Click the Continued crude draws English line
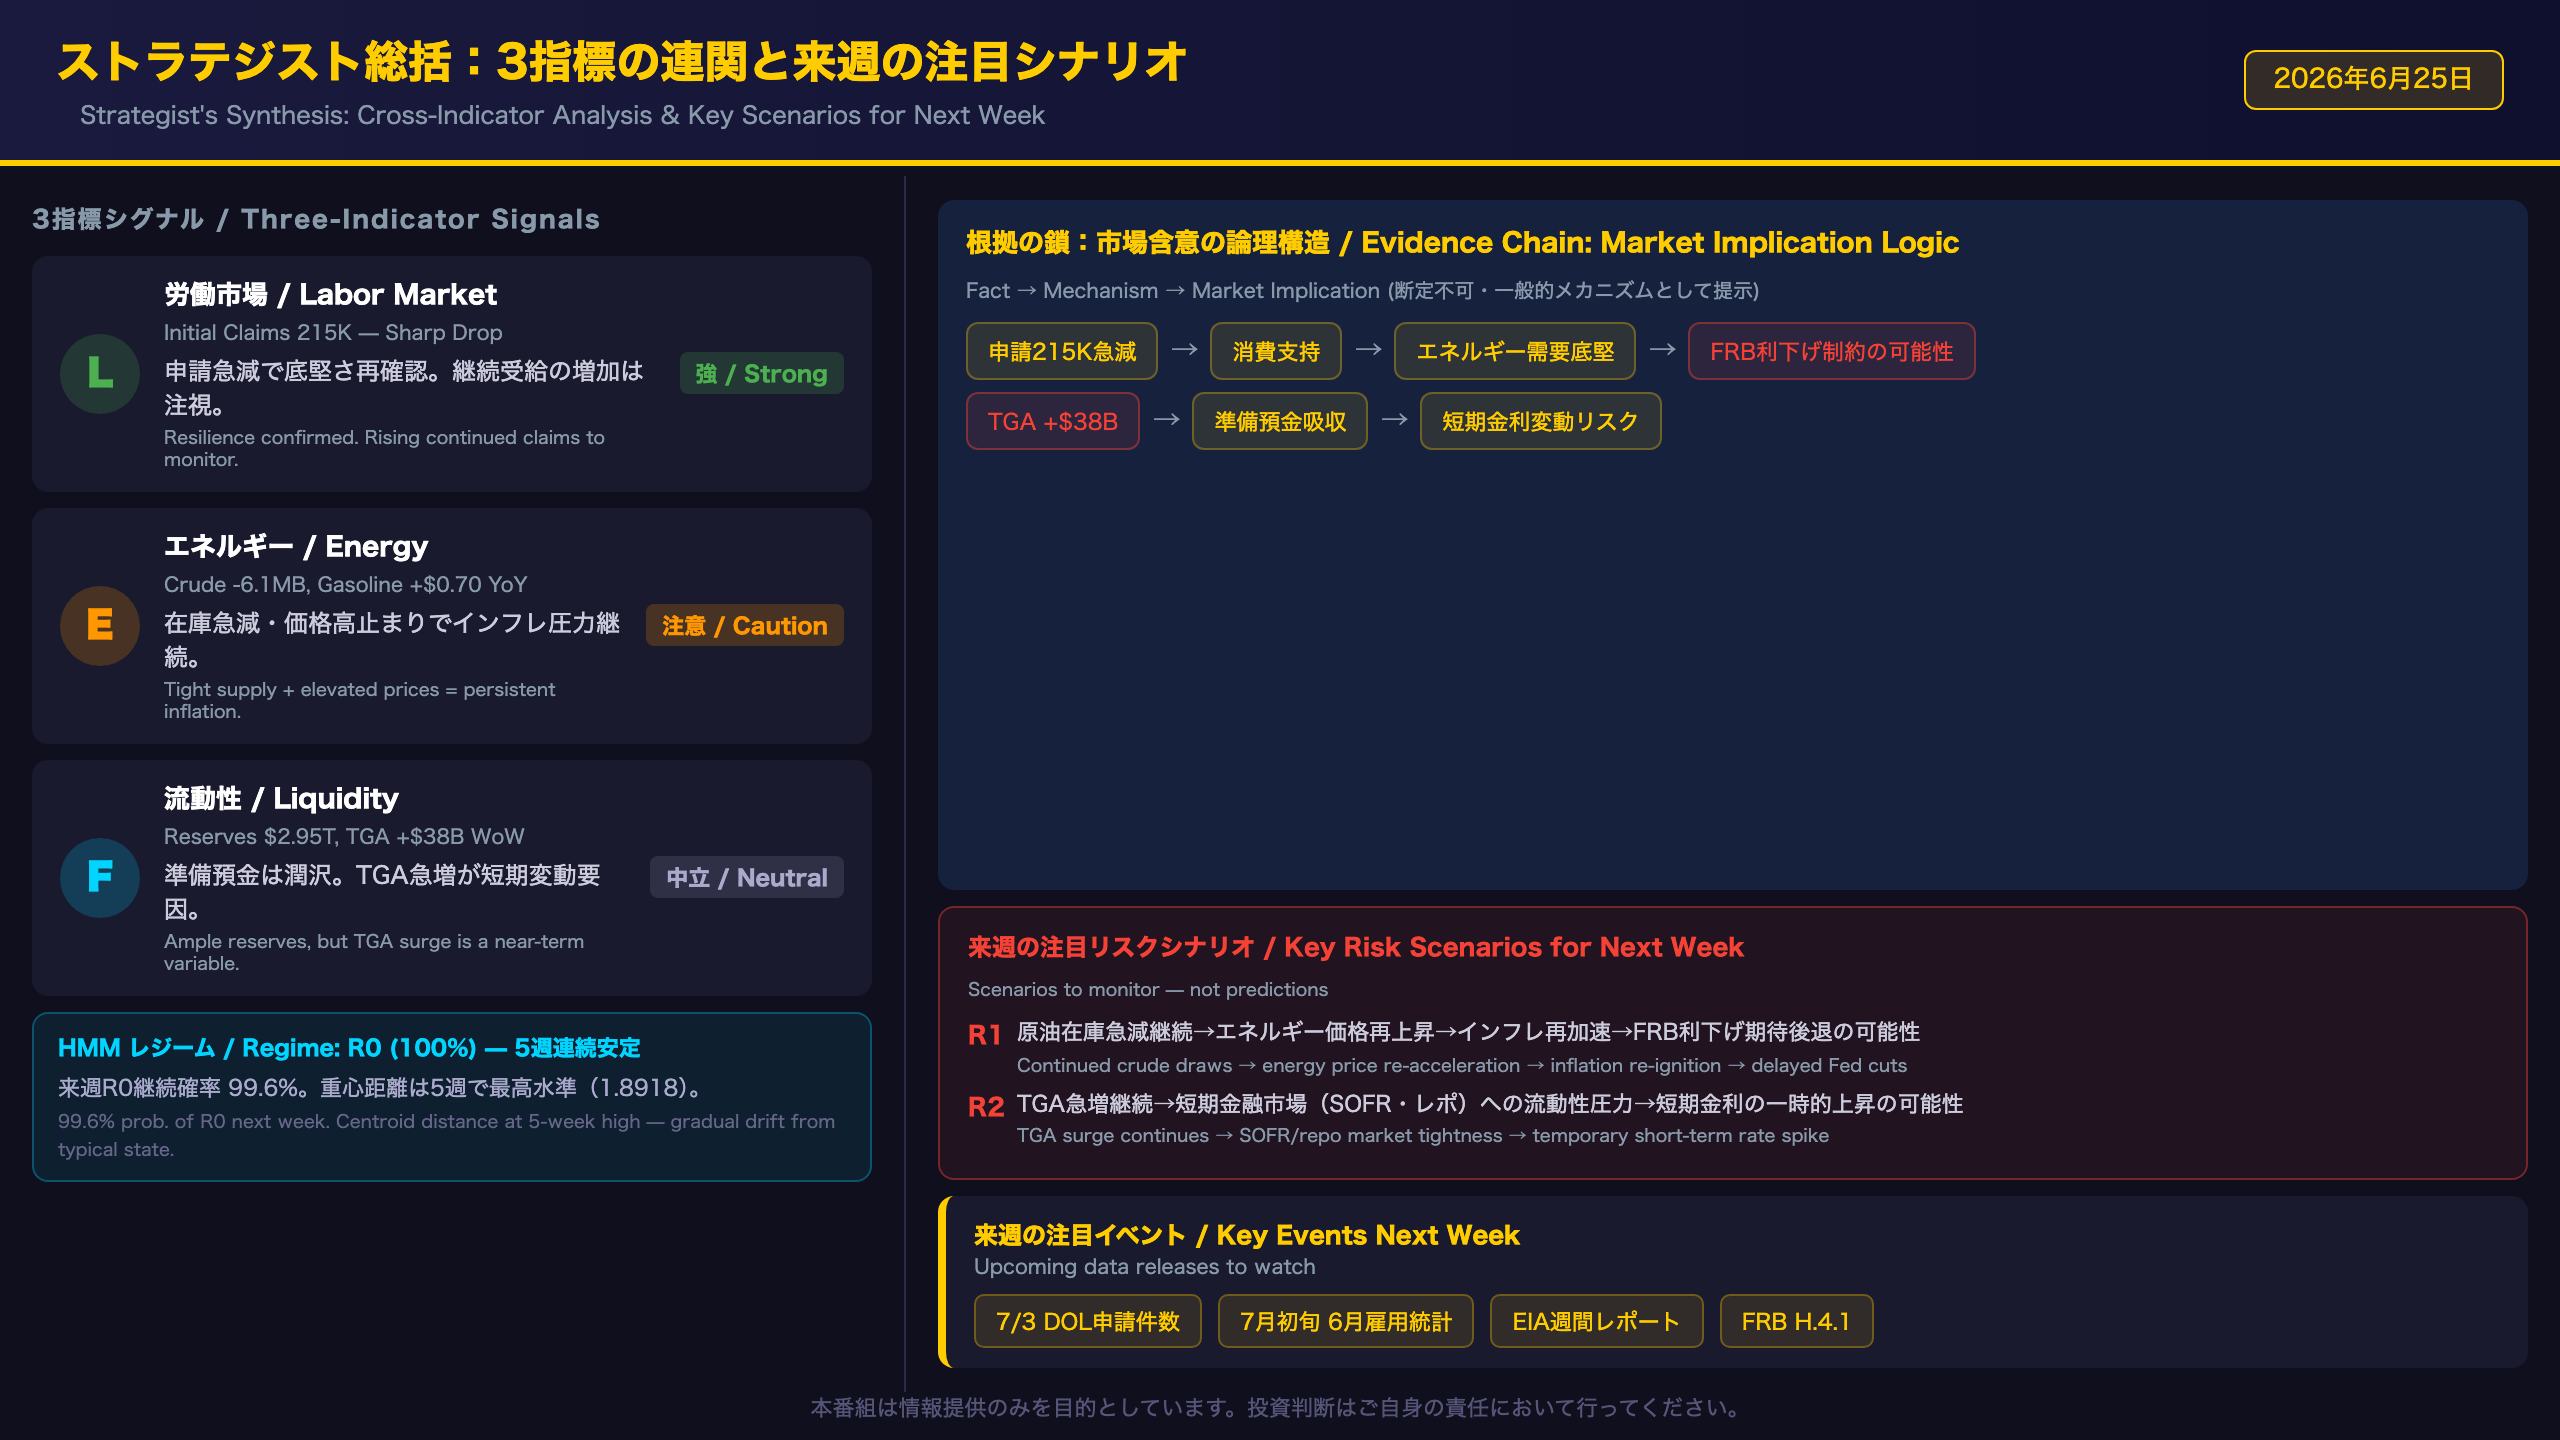2560x1440 pixels. [1462, 1065]
